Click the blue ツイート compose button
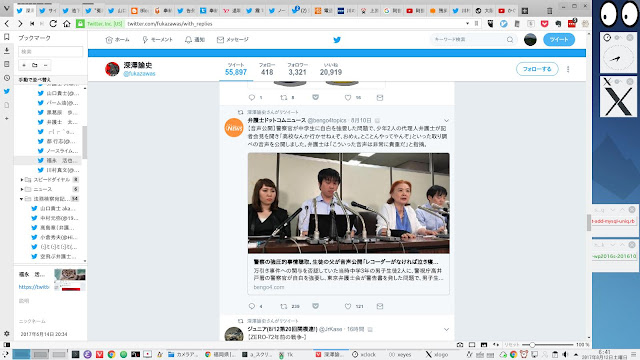The width and height of the screenshot is (640, 360). coord(559,40)
